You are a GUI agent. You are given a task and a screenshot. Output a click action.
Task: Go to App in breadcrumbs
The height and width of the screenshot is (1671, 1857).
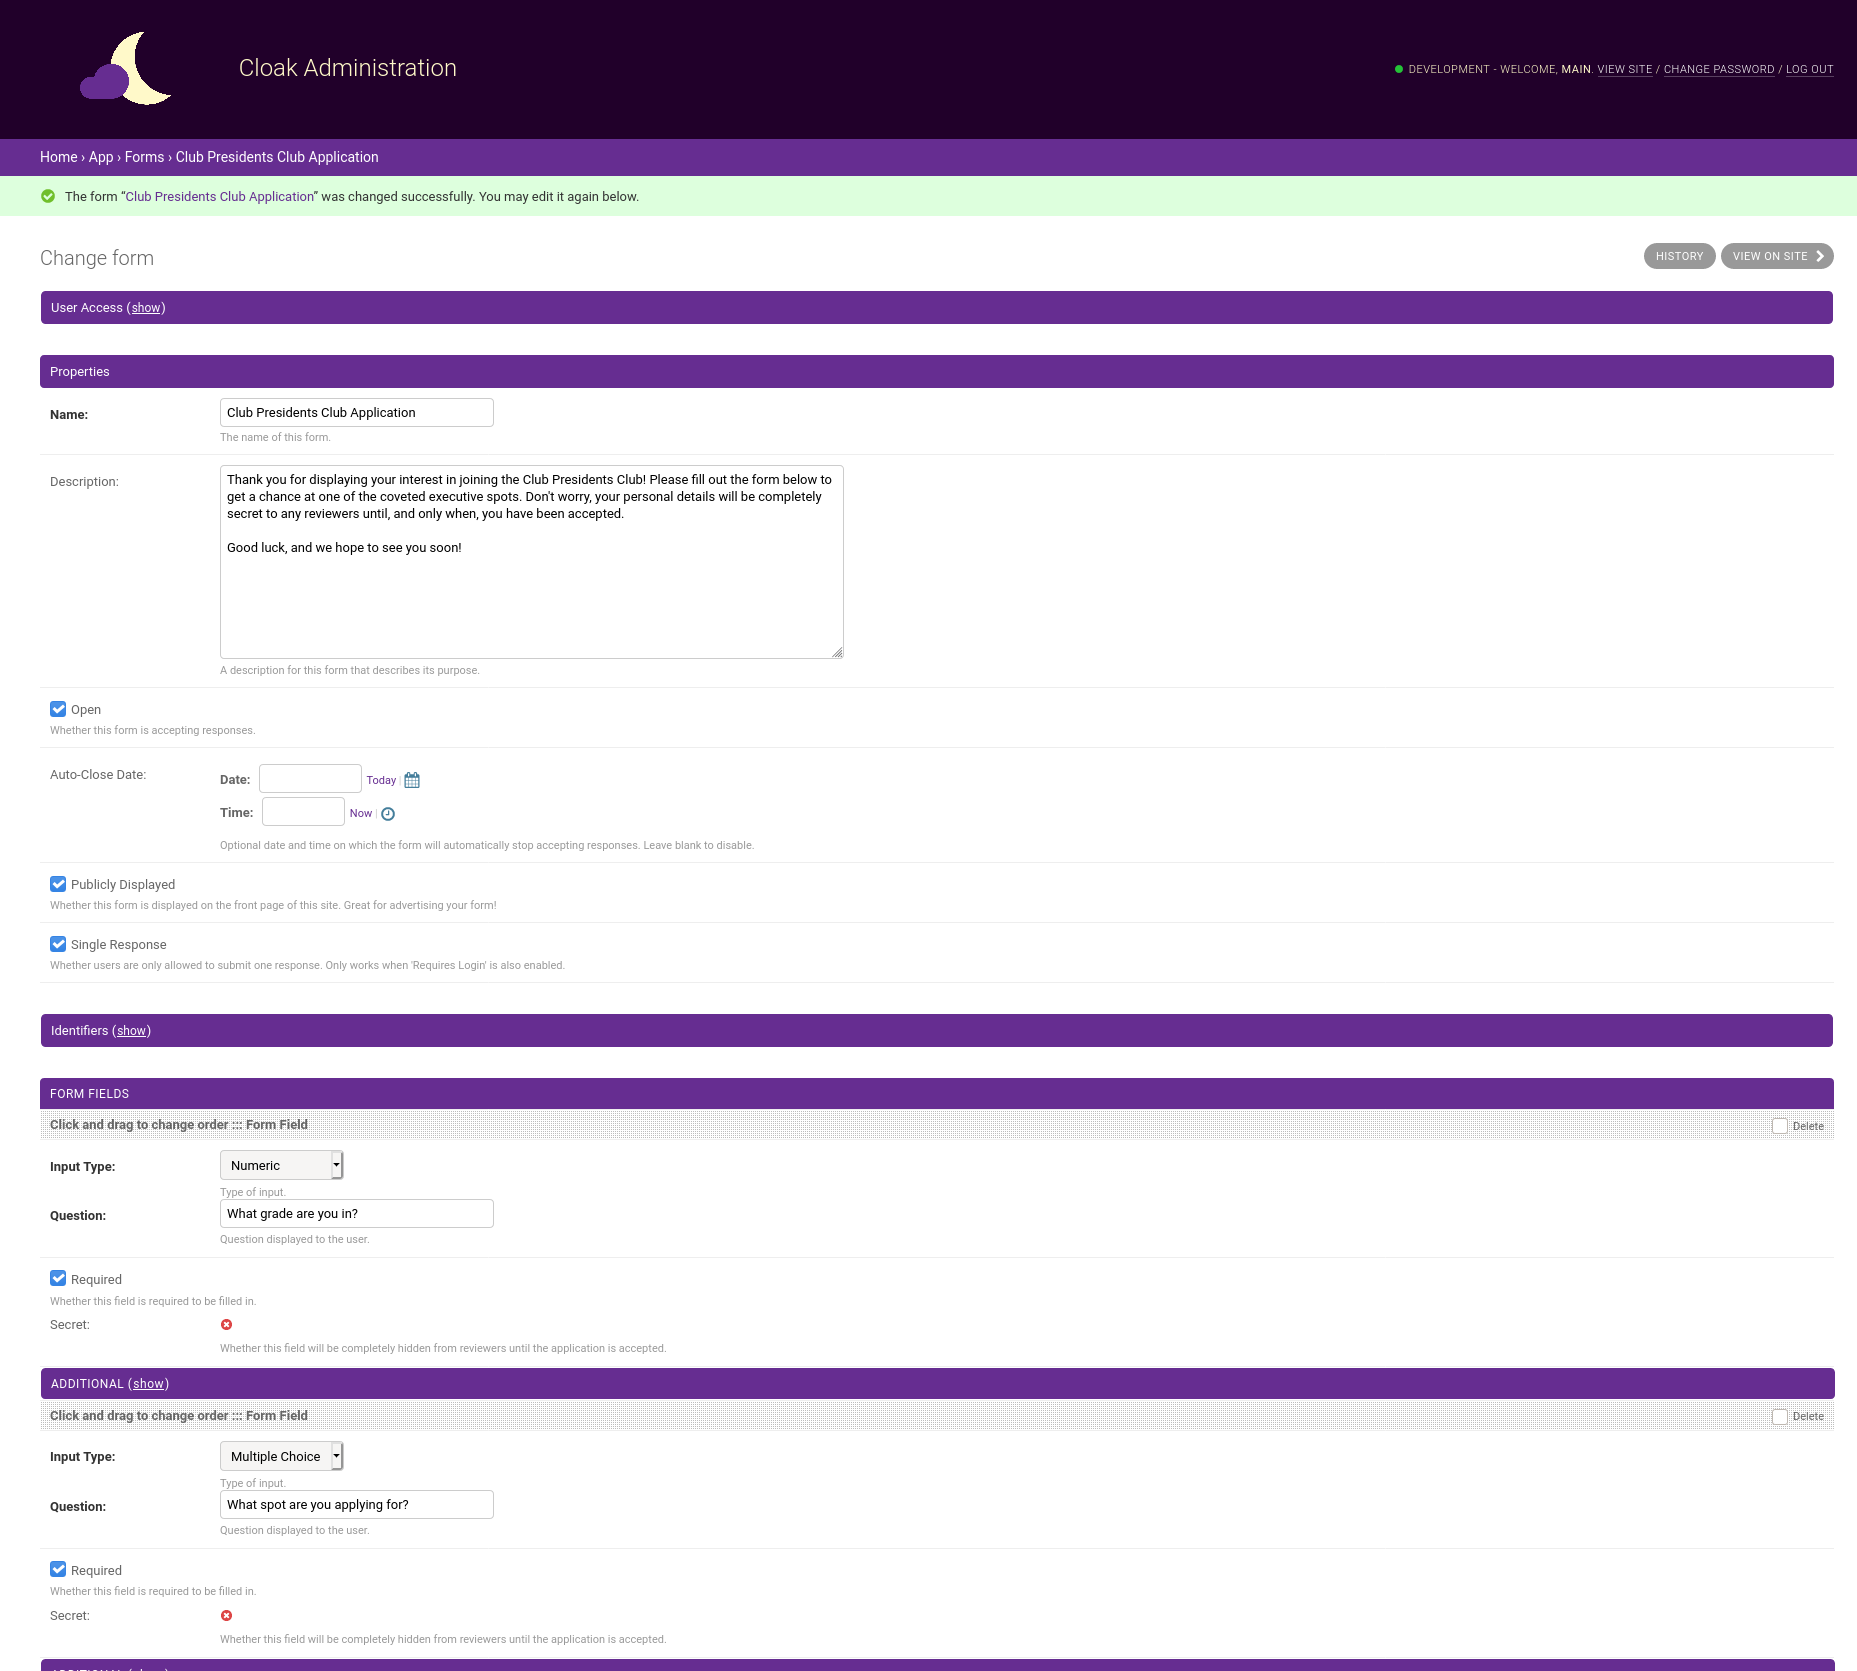101,157
